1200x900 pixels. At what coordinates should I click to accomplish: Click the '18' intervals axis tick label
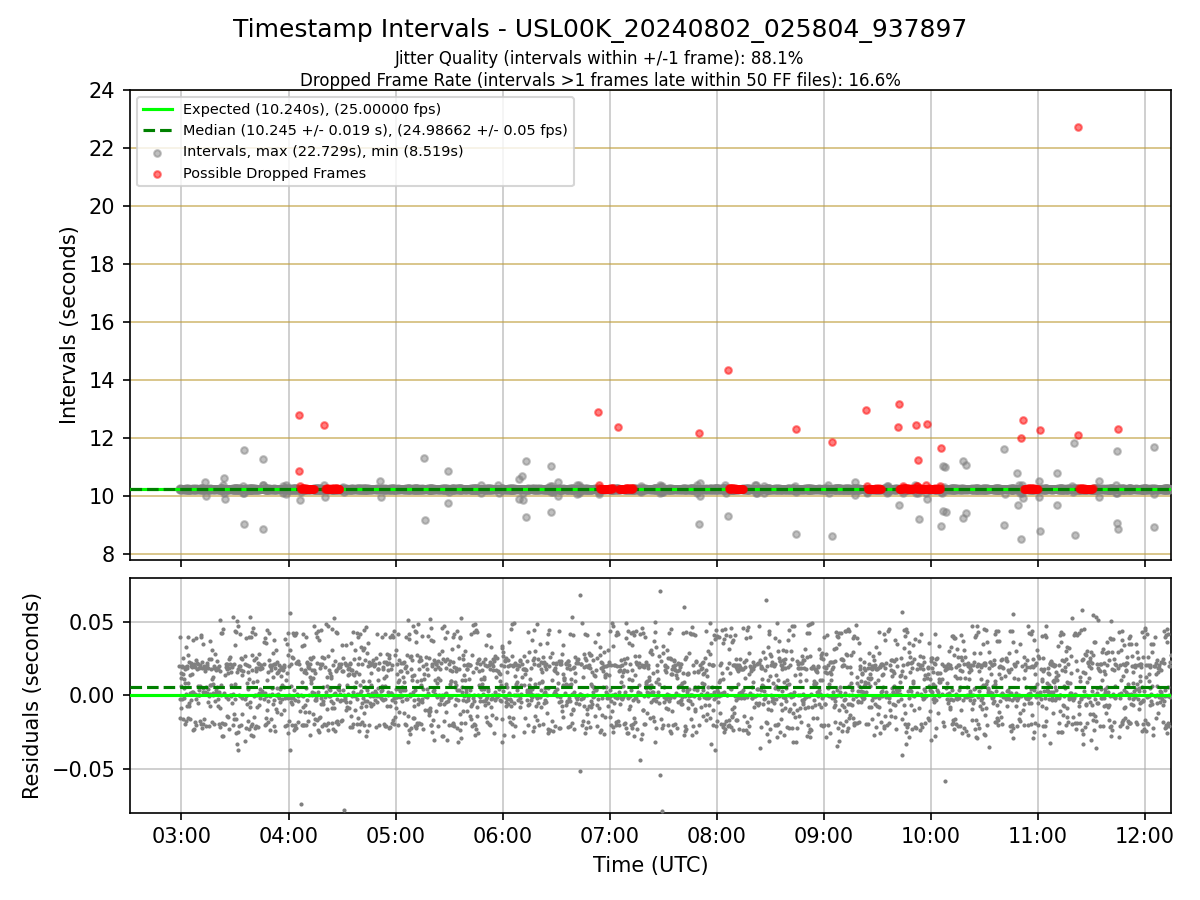click(x=101, y=265)
